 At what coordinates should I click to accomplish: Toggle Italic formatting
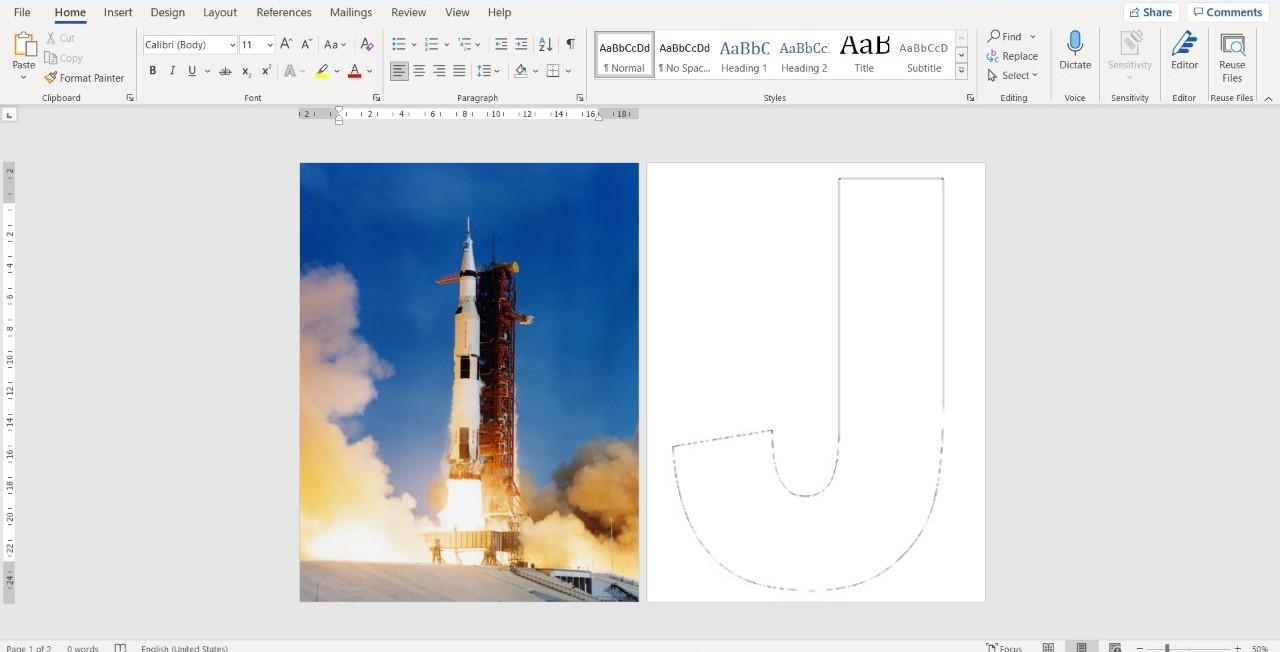(172, 71)
